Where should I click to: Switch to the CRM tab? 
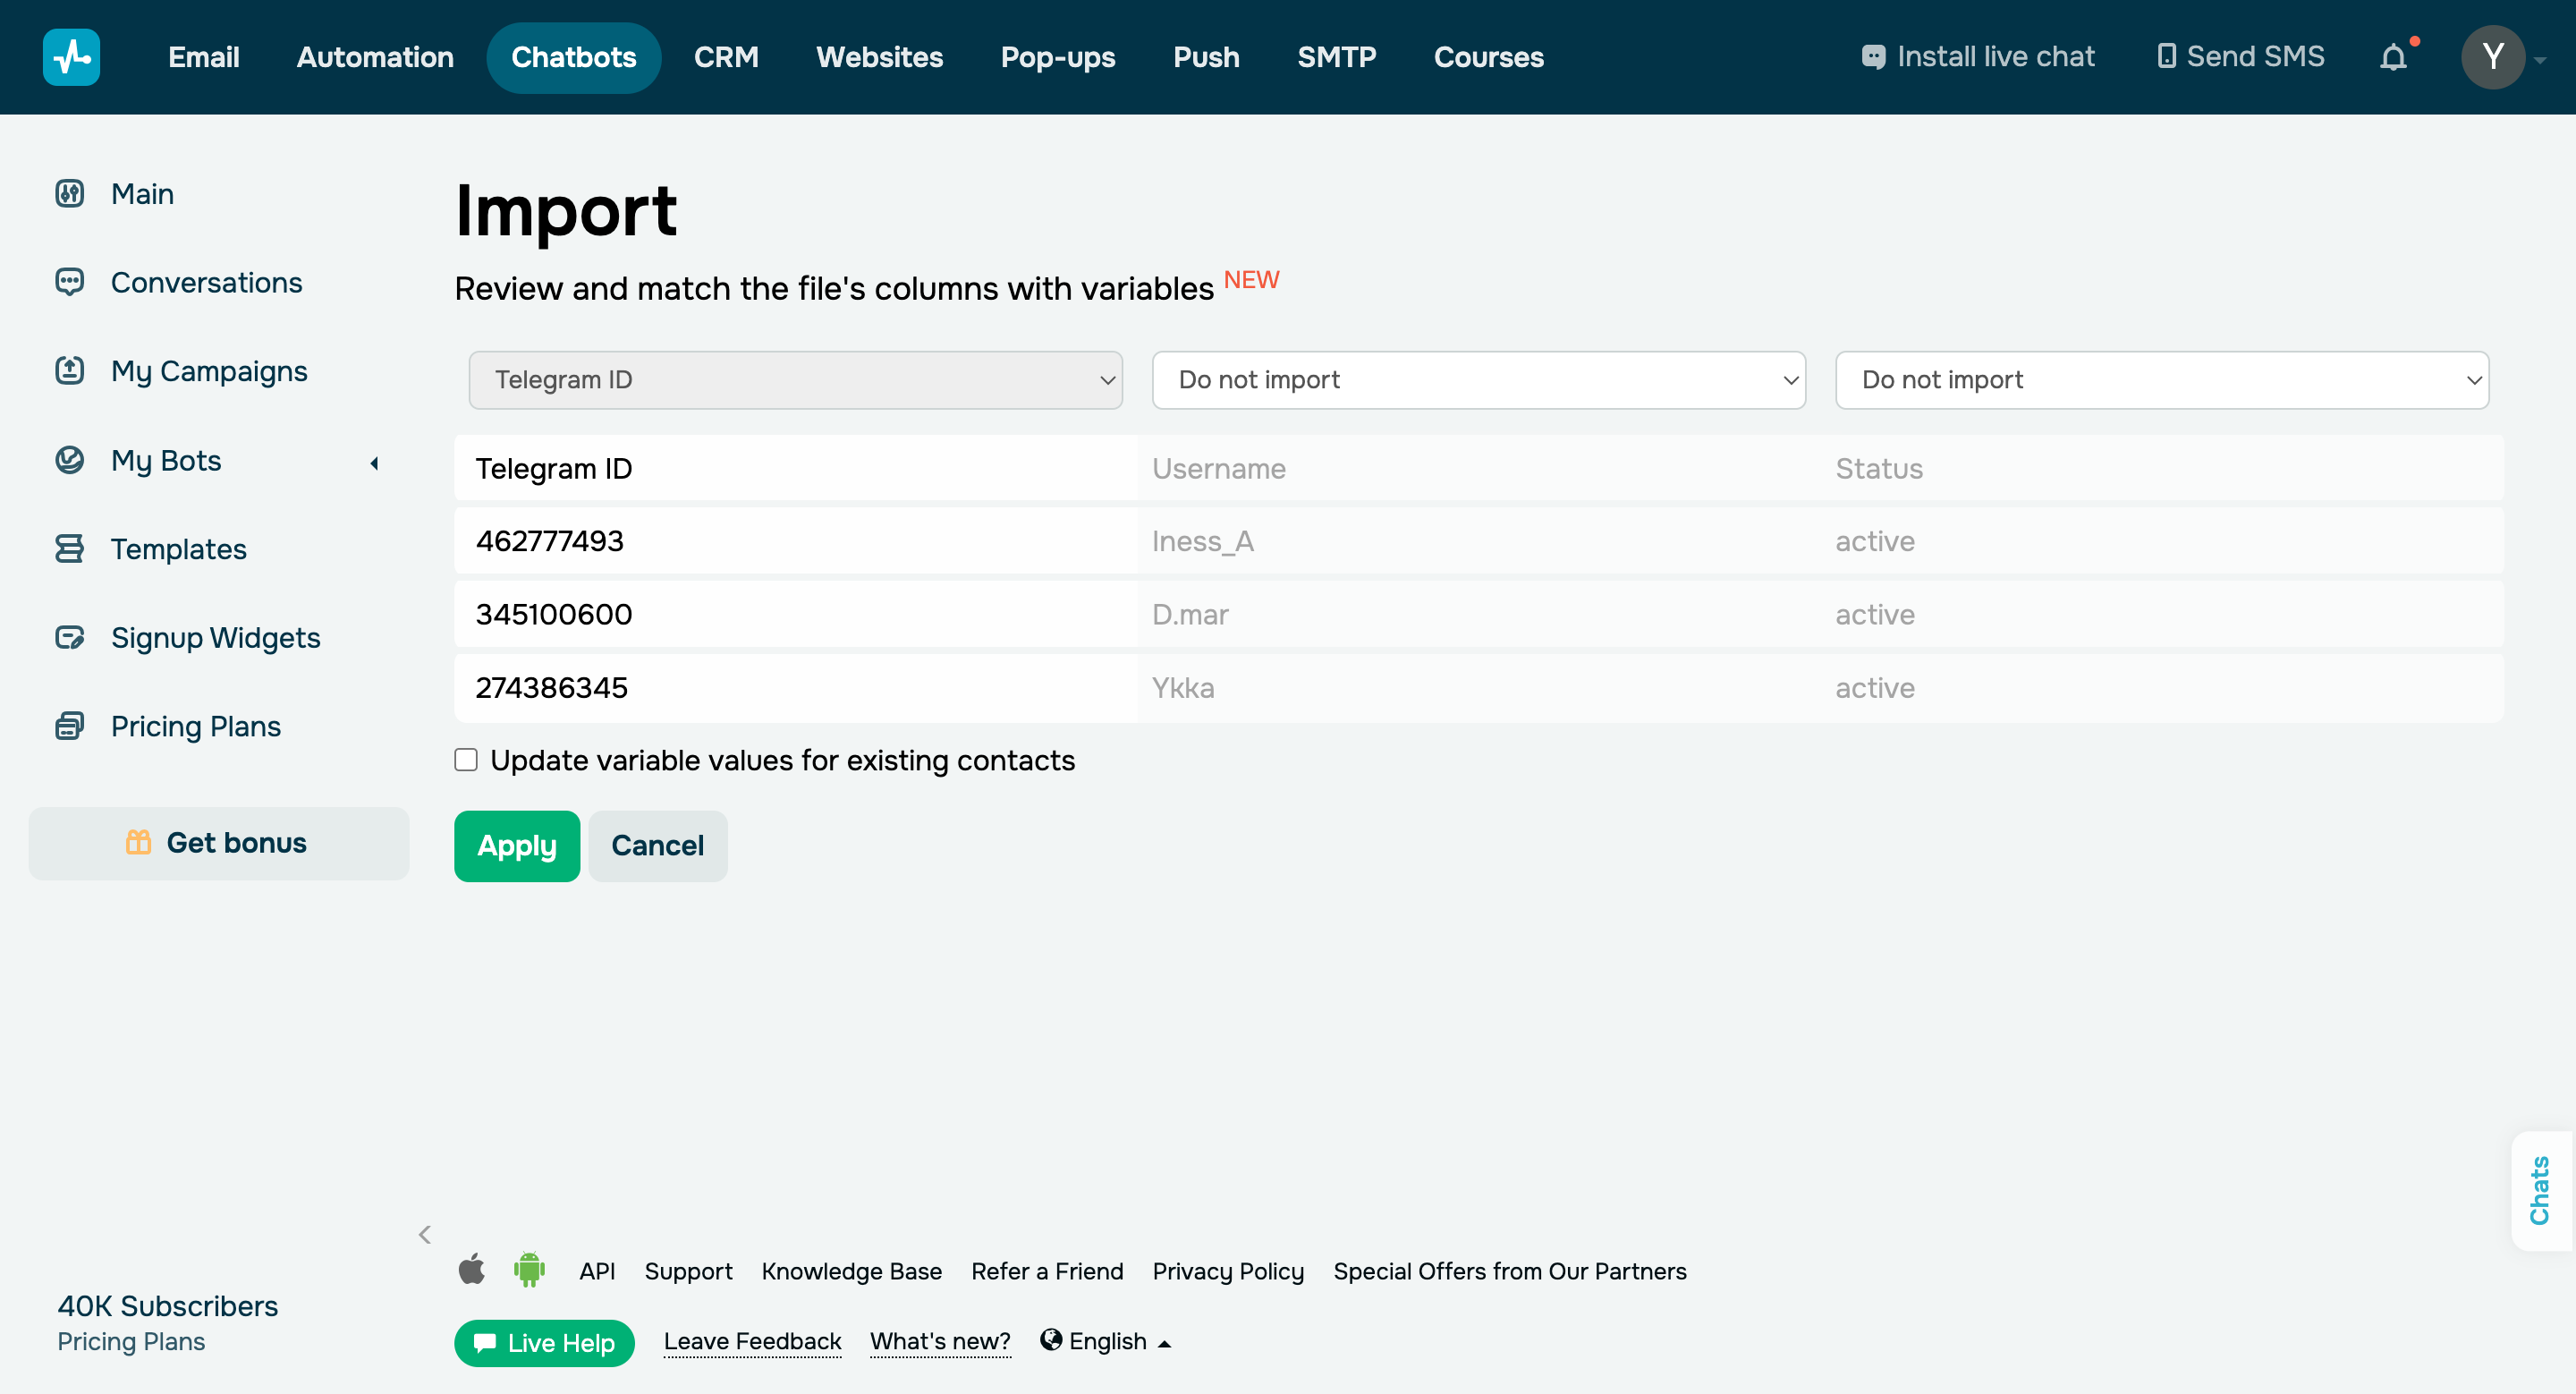726,57
